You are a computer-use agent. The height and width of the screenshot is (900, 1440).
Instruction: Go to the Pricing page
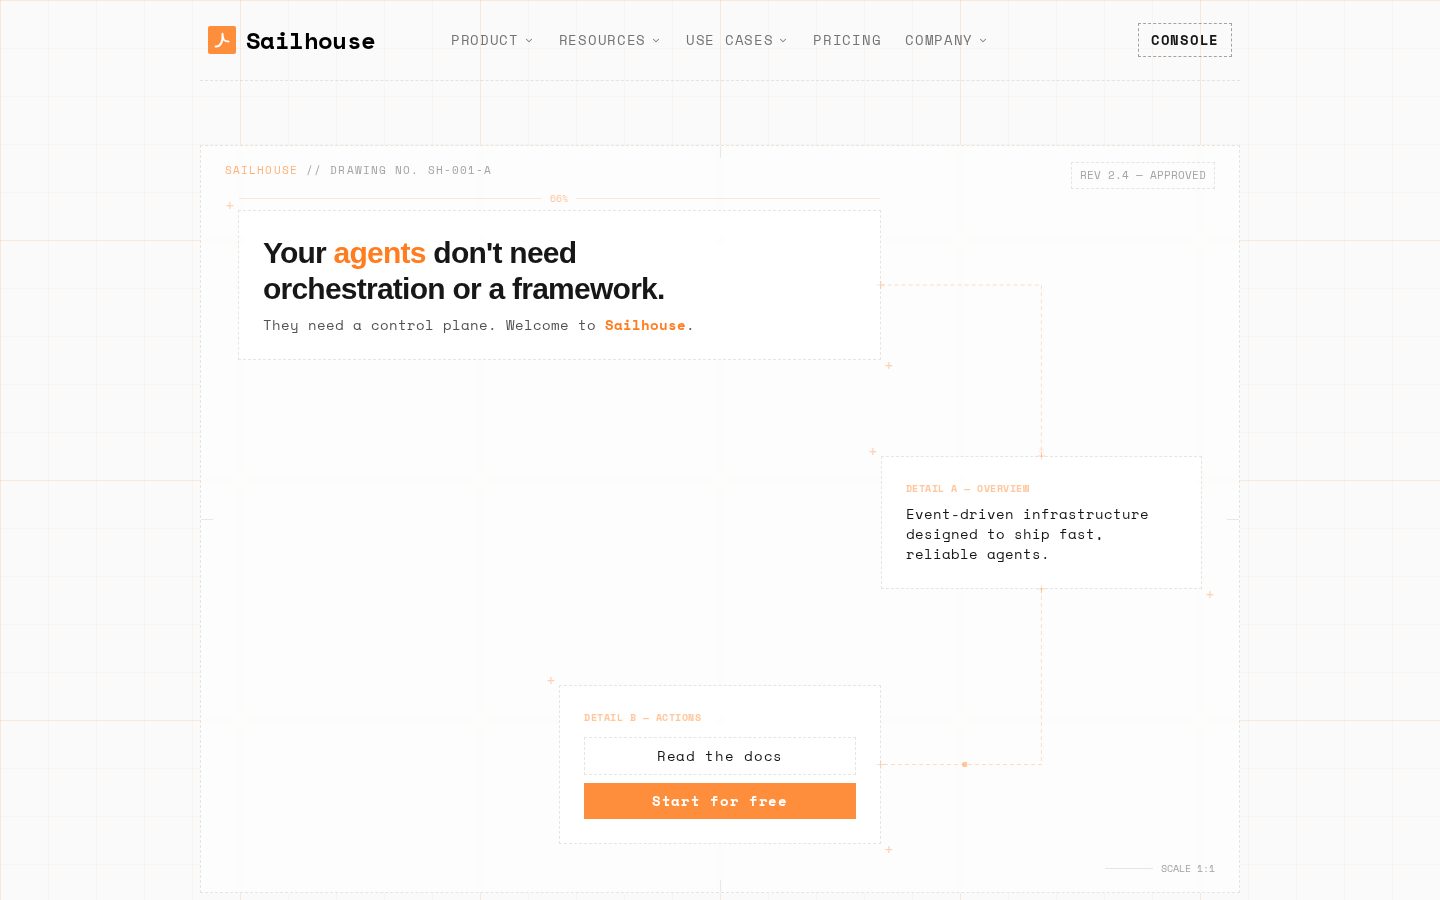point(847,40)
